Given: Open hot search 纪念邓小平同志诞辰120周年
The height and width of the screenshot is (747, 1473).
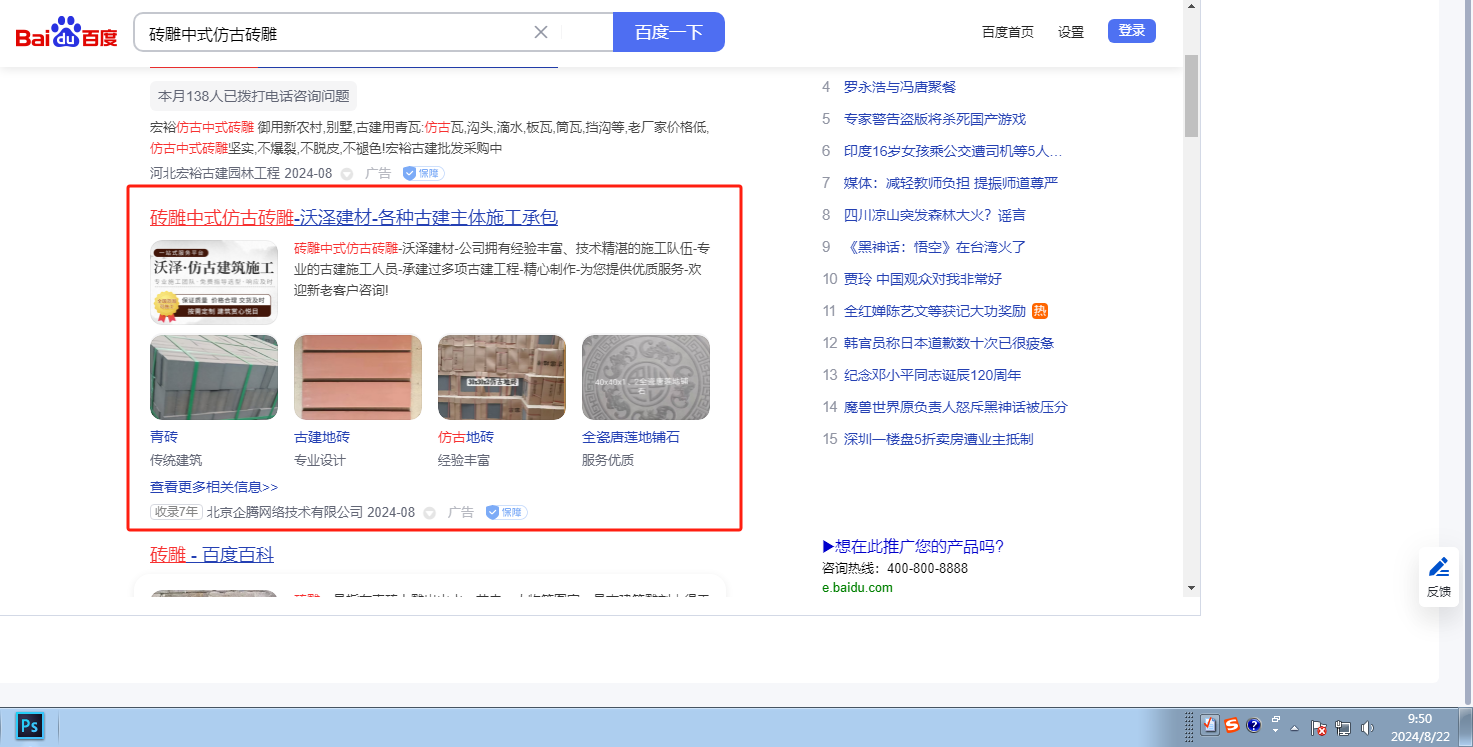Looking at the screenshot, I should [933, 375].
